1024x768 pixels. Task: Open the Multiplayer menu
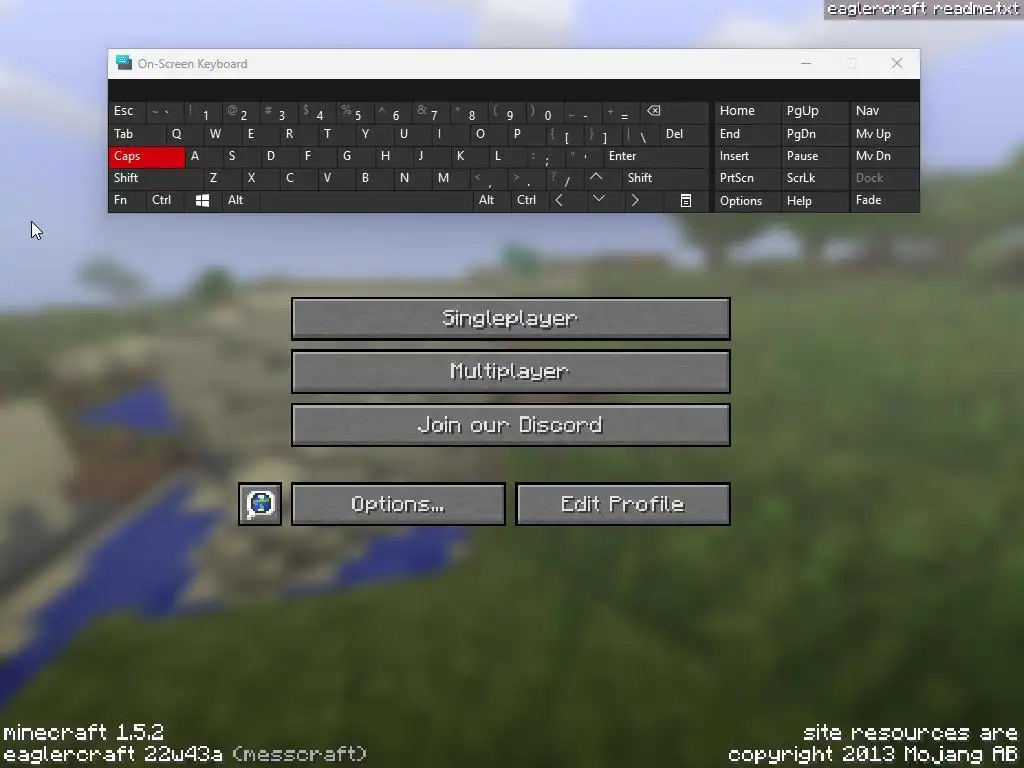pyautogui.click(x=511, y=372)
